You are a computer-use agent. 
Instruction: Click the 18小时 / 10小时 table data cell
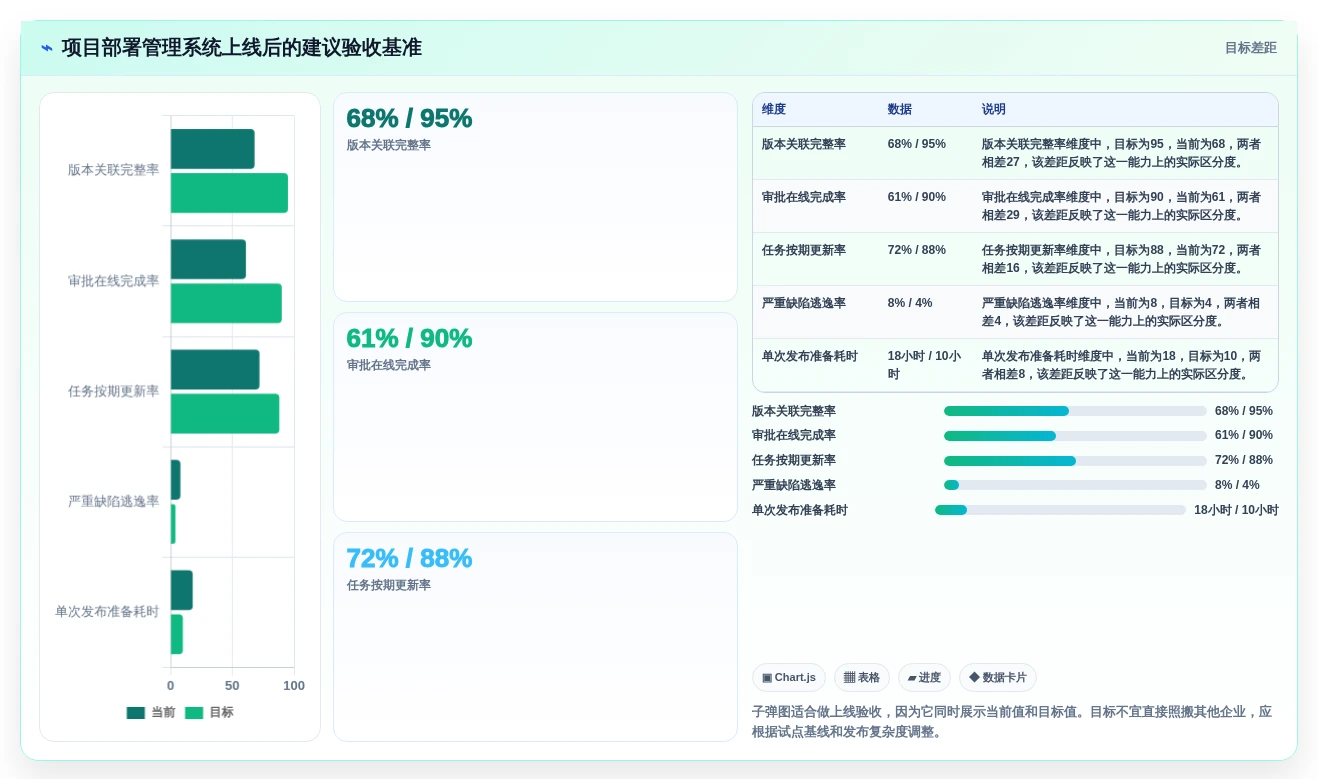pyautogui.click(x=925, y=365)
